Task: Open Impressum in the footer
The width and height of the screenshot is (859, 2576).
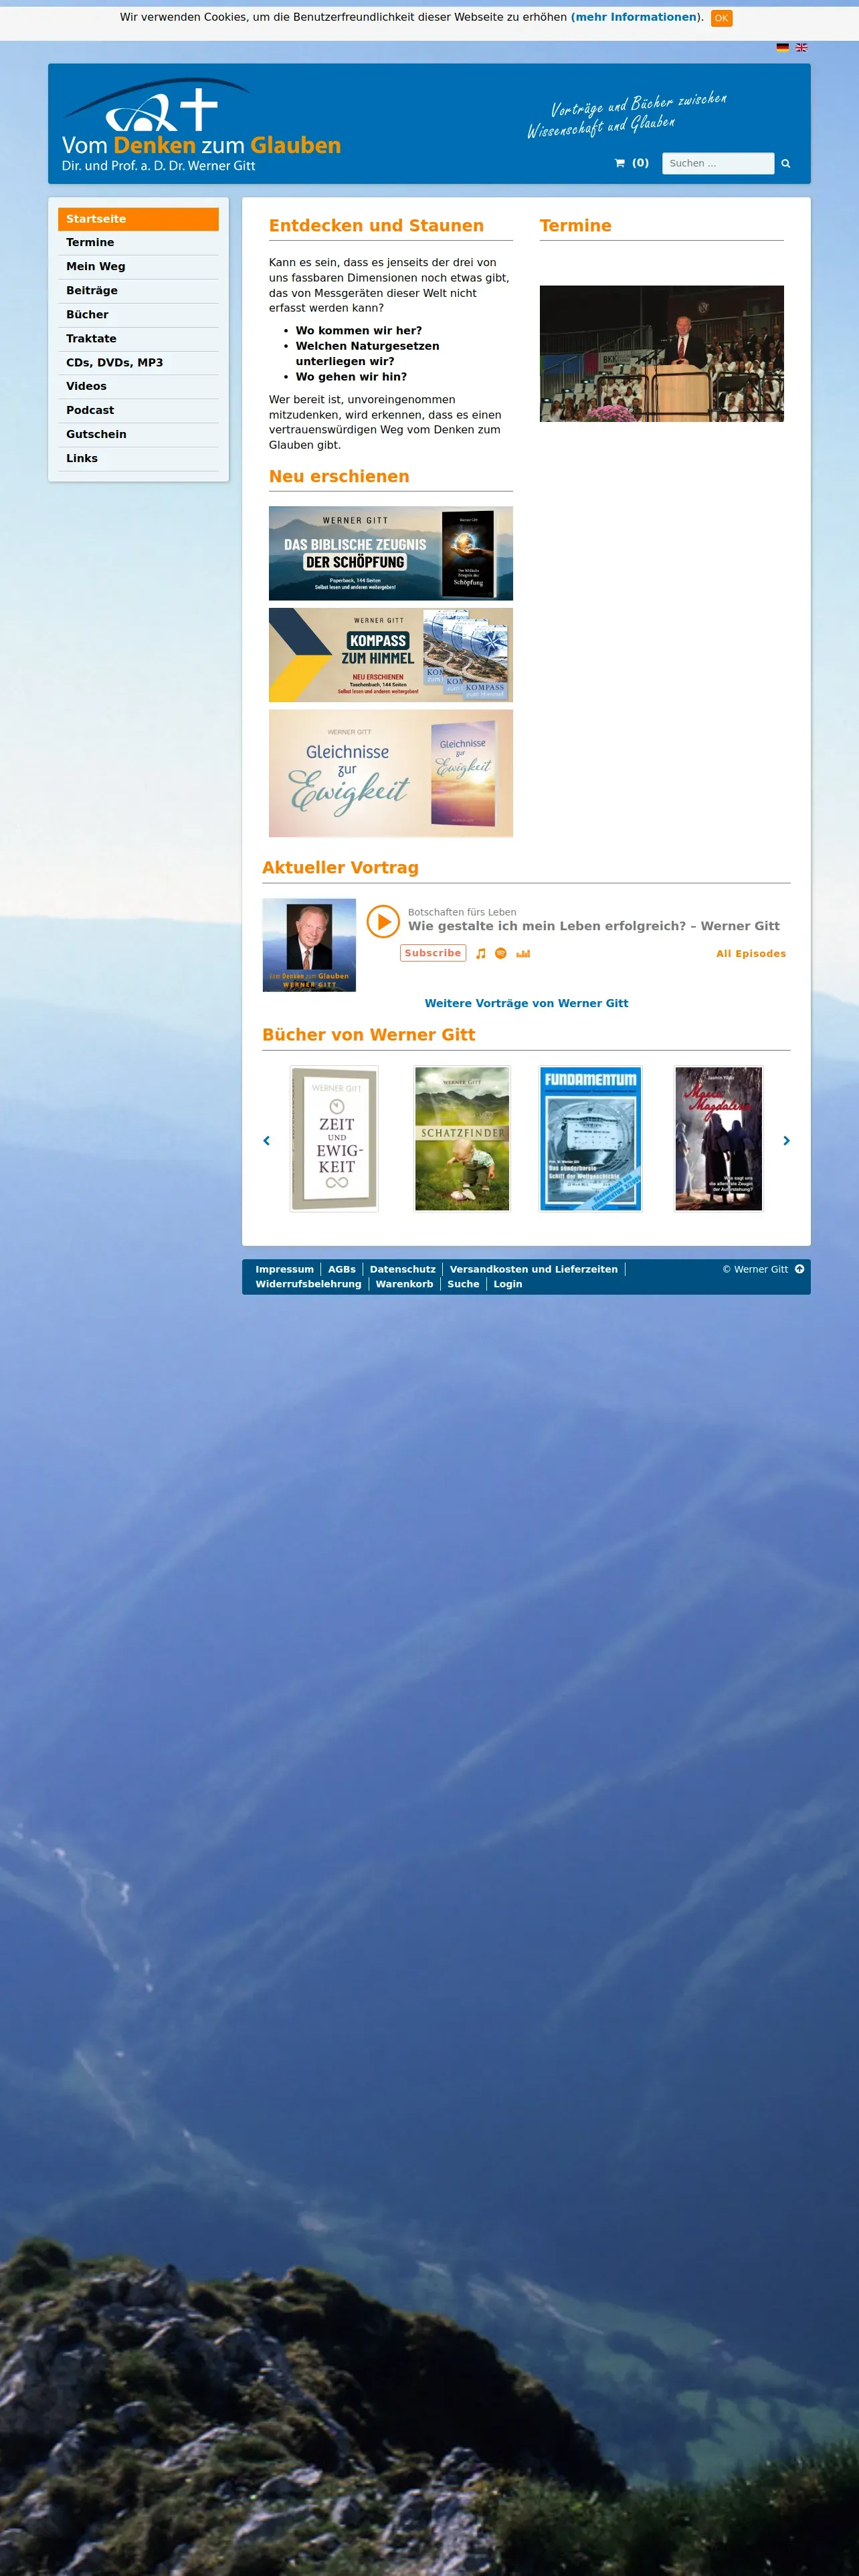Action: coord(284,1269)
